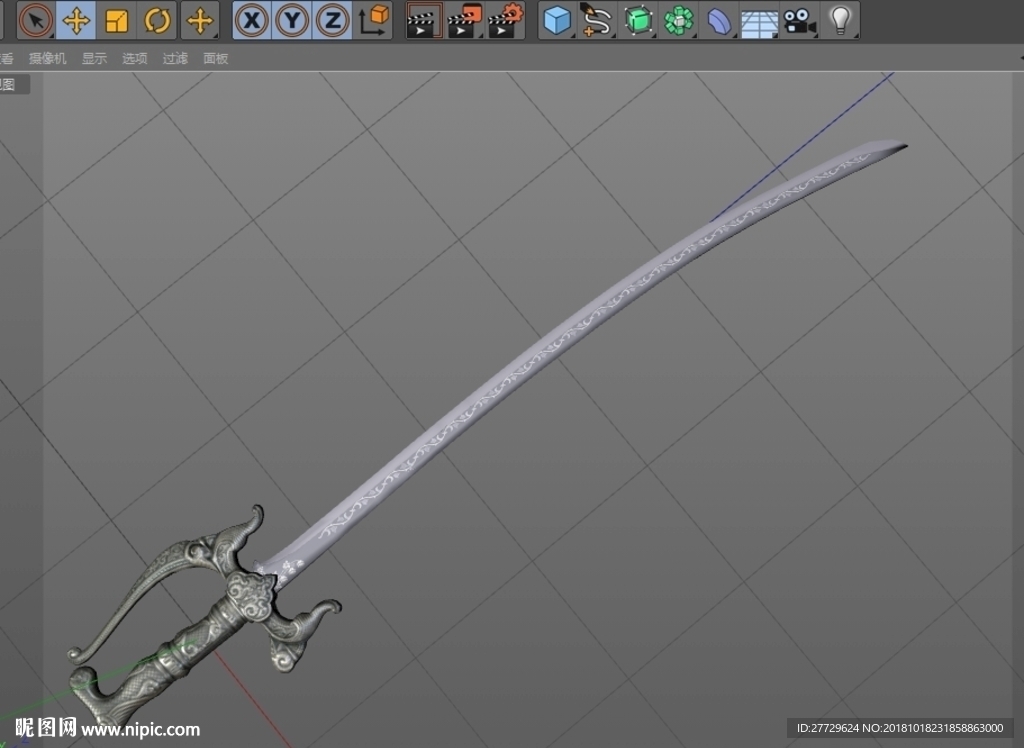This screenshot has width=1024, height=748.
Task: Switch the coordinate system icon
Action: click(x=373, y=20)
